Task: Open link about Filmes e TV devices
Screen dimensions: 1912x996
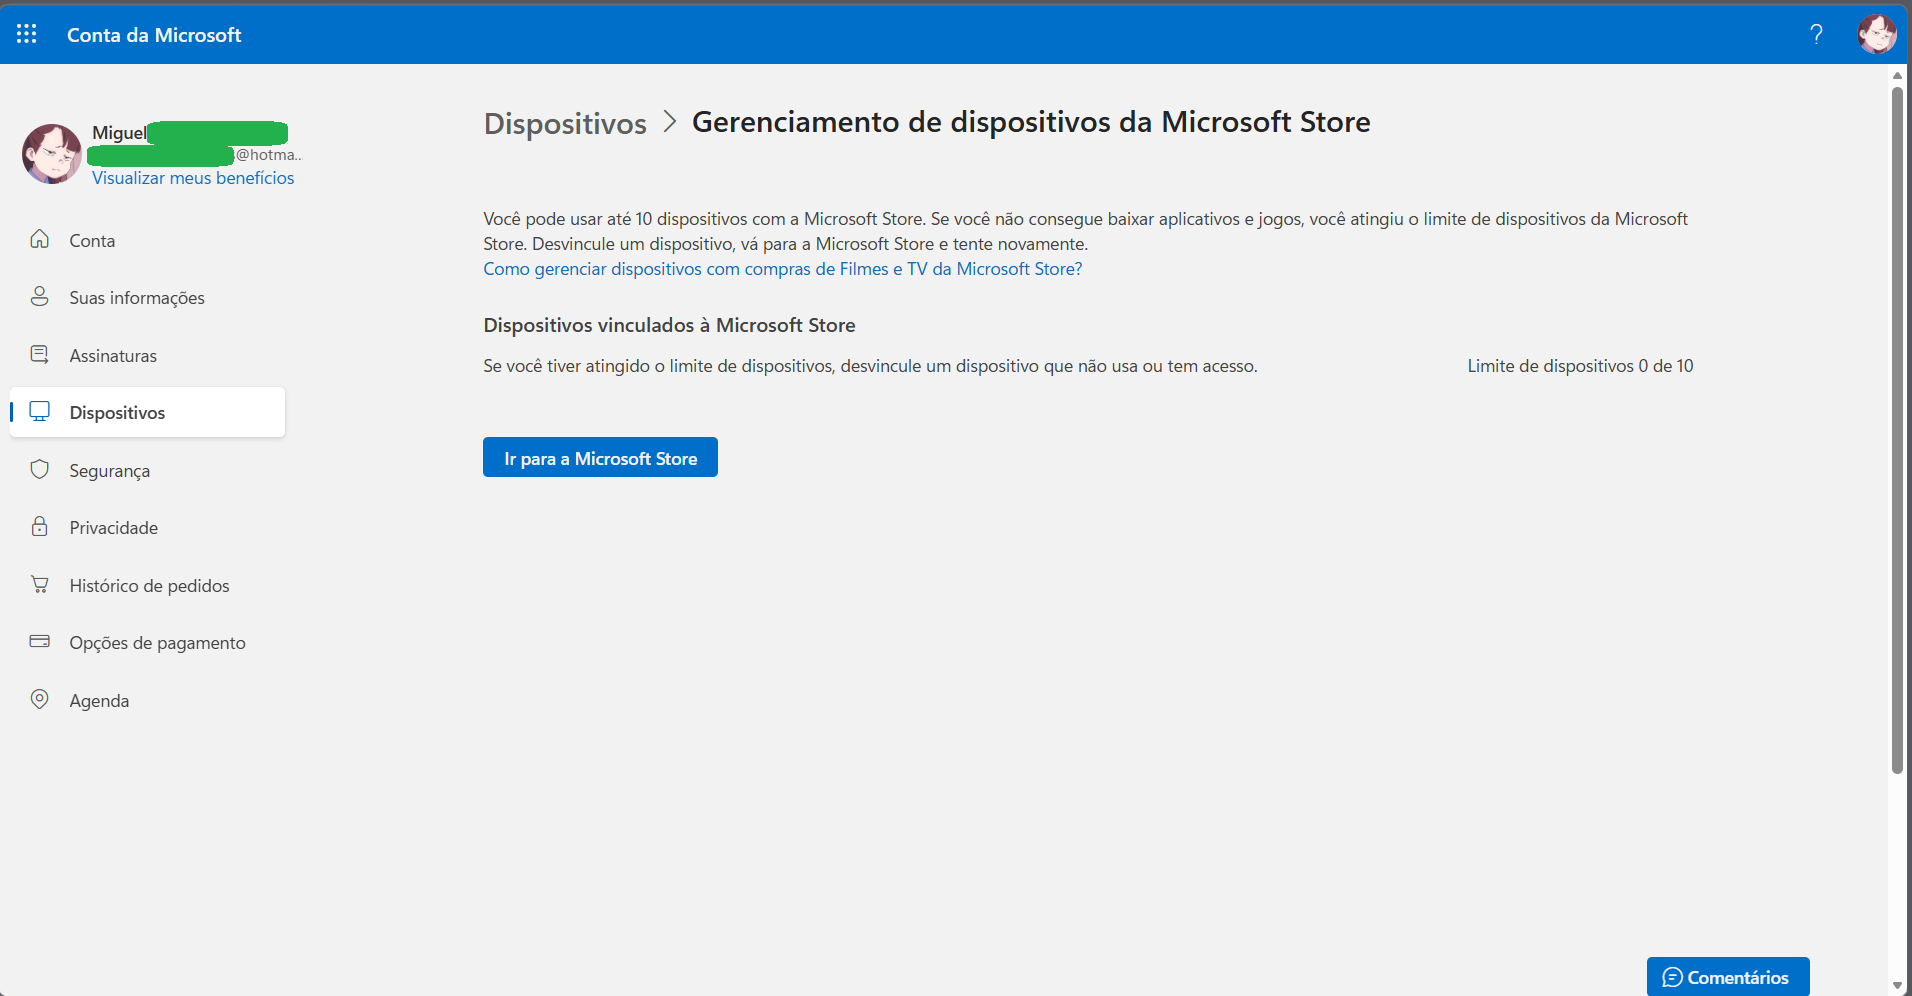Action: tap(782, 269)
